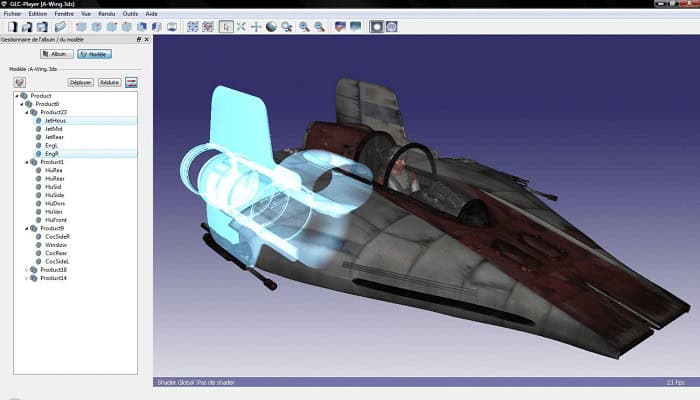Select JetHous in the model tree
This screenshot has height=400, width=700.
tap(55, 121)
